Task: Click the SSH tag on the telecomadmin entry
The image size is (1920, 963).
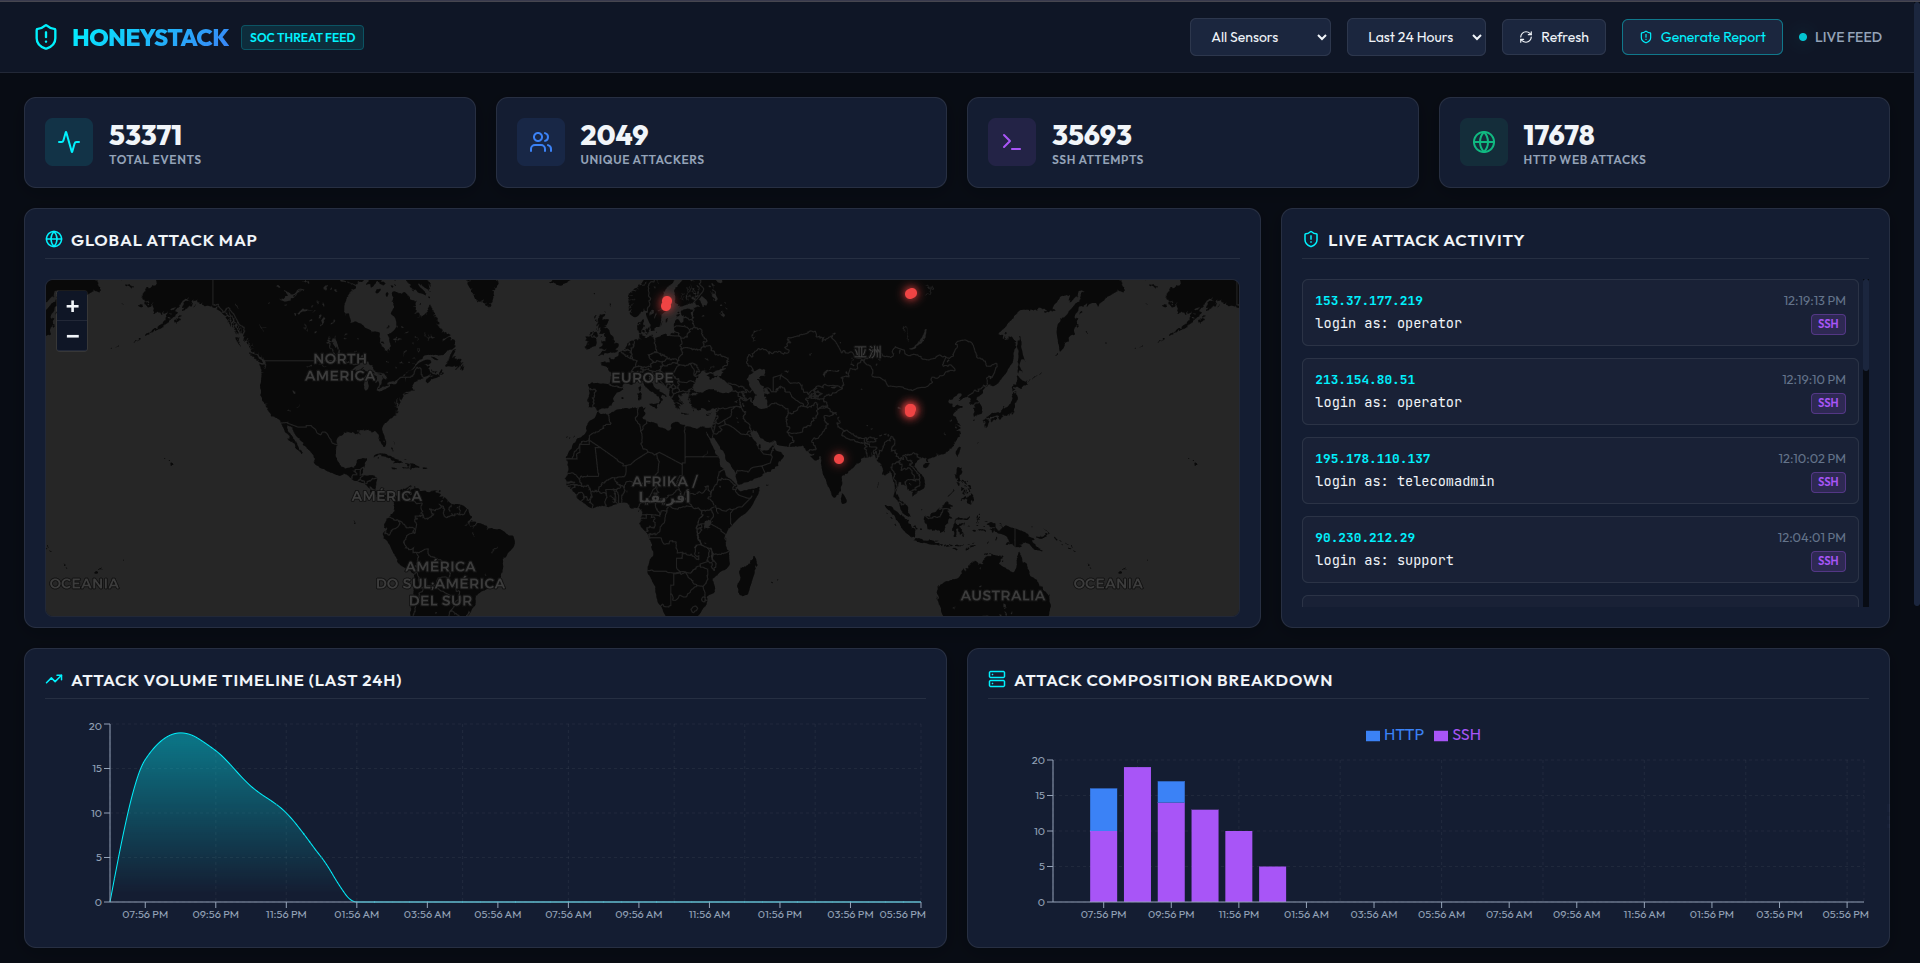Action: coord(1828,482)
